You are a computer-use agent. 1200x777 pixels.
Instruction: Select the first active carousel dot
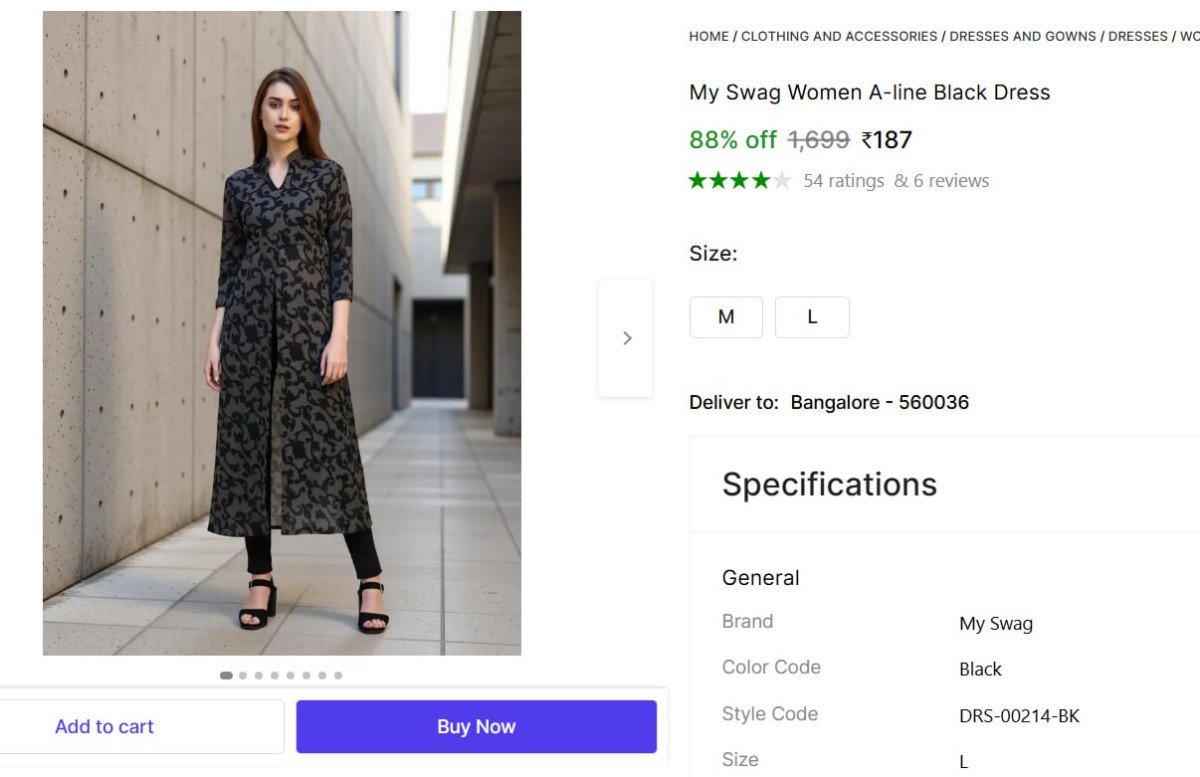coord(226,675)
